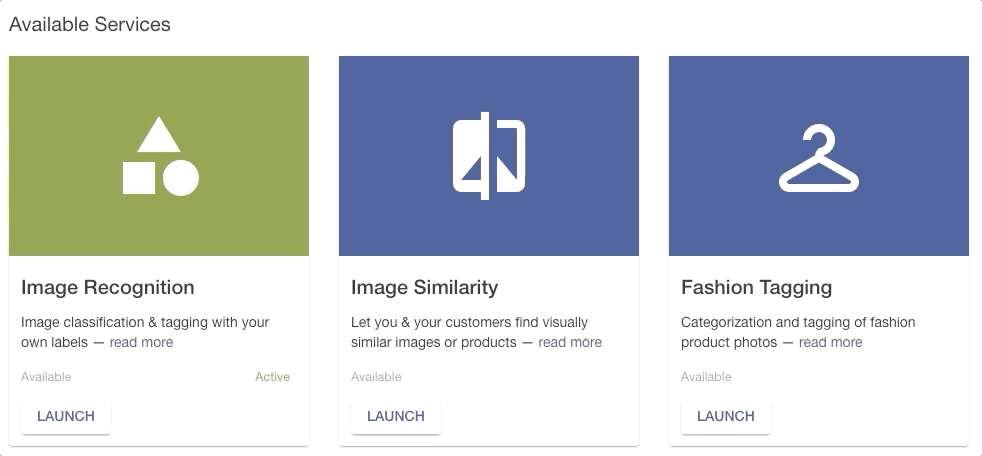Click the compare icon for Image Similarity
This screenshot has height=456, width=982.
click(x=489, y=156)
